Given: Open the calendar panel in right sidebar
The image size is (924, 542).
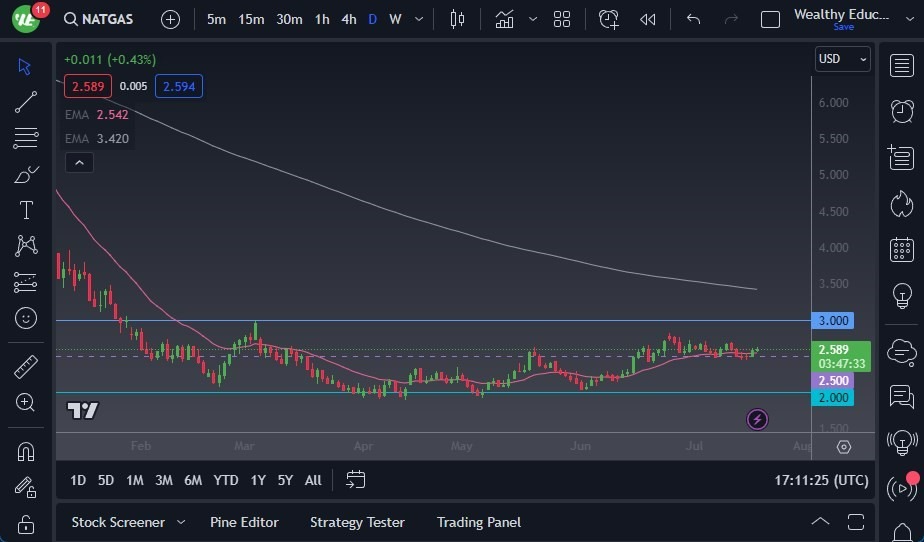Looking at the screenshot, I should (901, 249).
